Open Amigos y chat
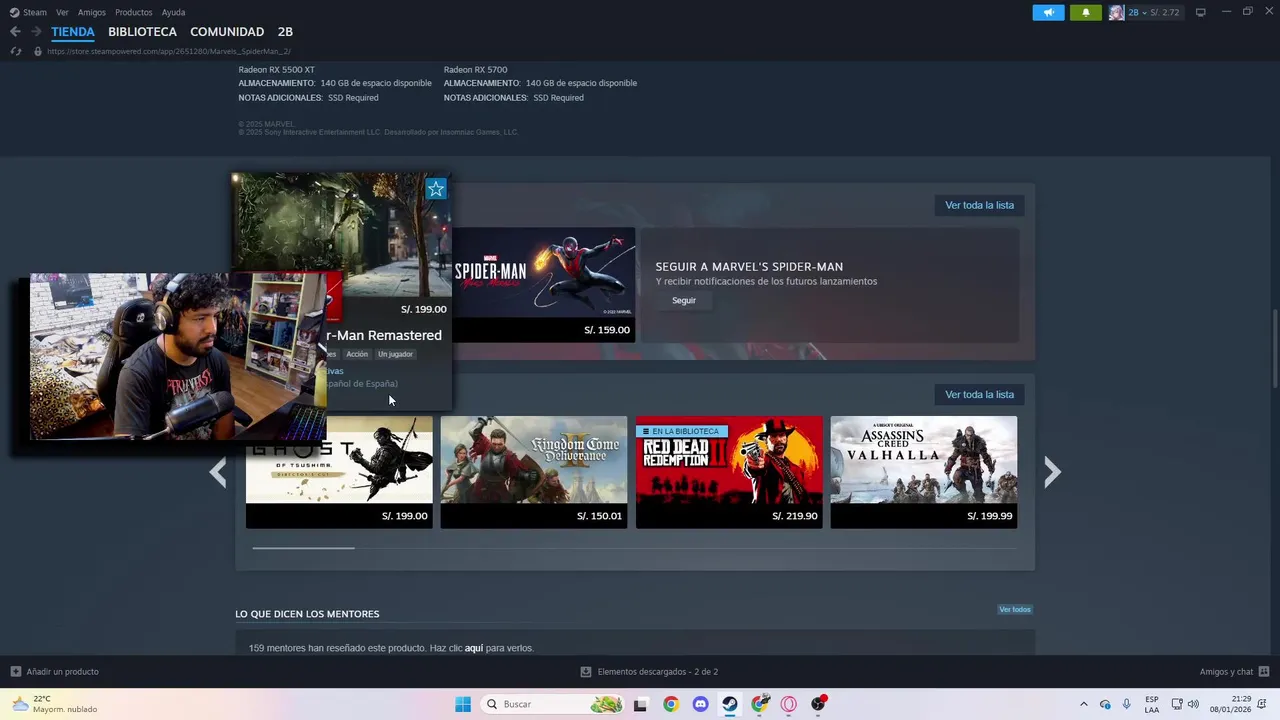The width and height of the screenshot is (1280, 720). (x=1234, y=672)
